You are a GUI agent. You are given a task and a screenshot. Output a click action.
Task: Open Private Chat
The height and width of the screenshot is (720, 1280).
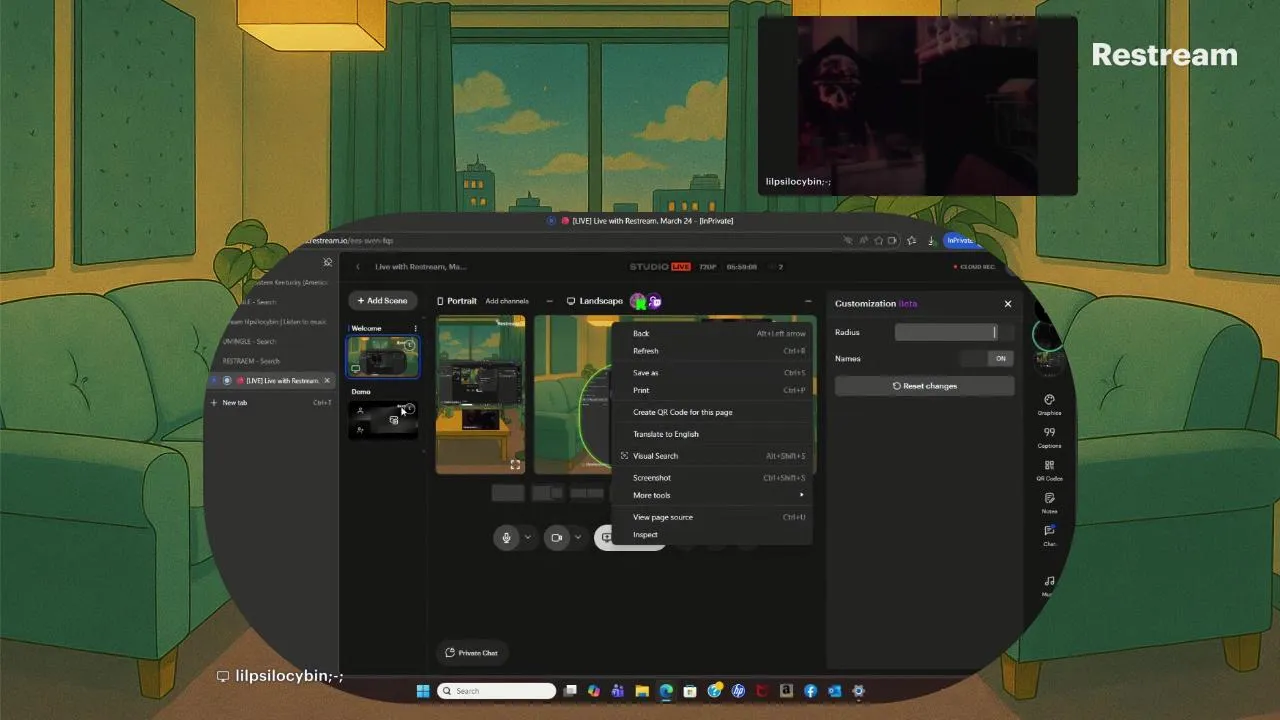472,653
